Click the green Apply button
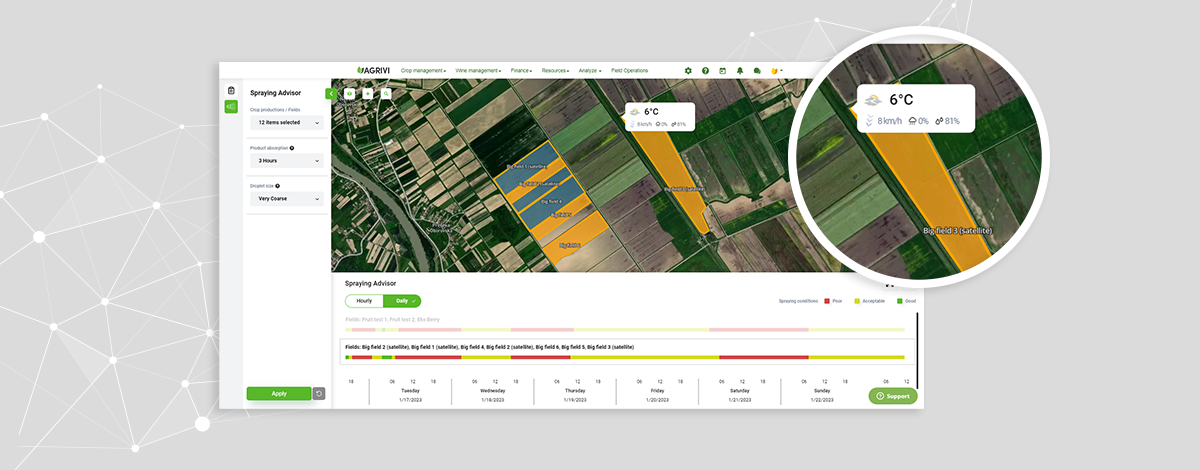The height and width of the screenshot is (470, 1200). [279, 394]
